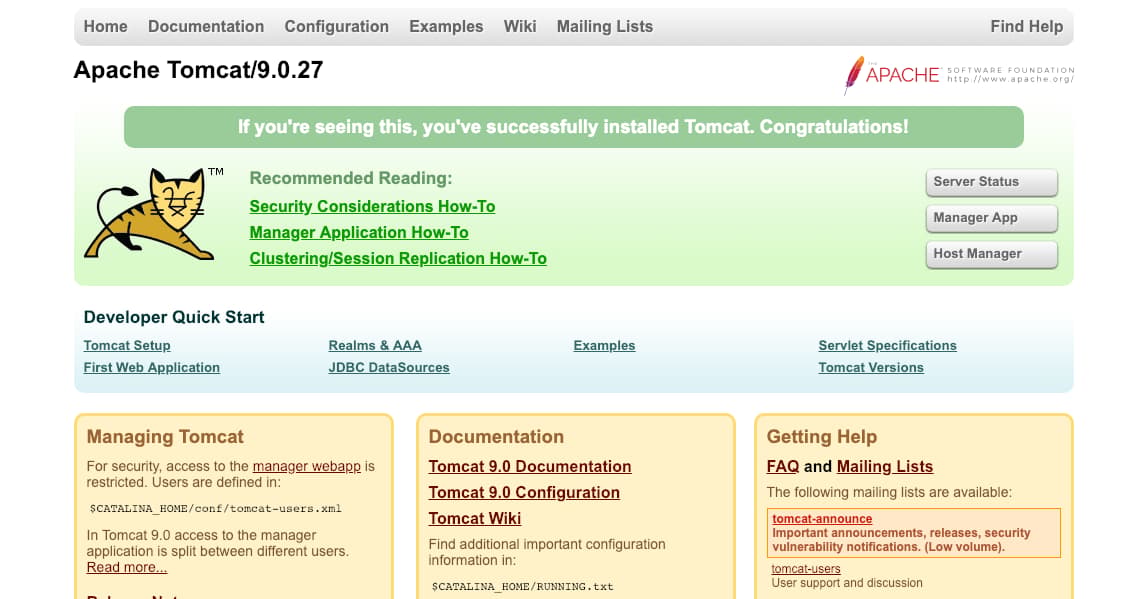Open Examples in the top navigation bar

tap(446, 26)
